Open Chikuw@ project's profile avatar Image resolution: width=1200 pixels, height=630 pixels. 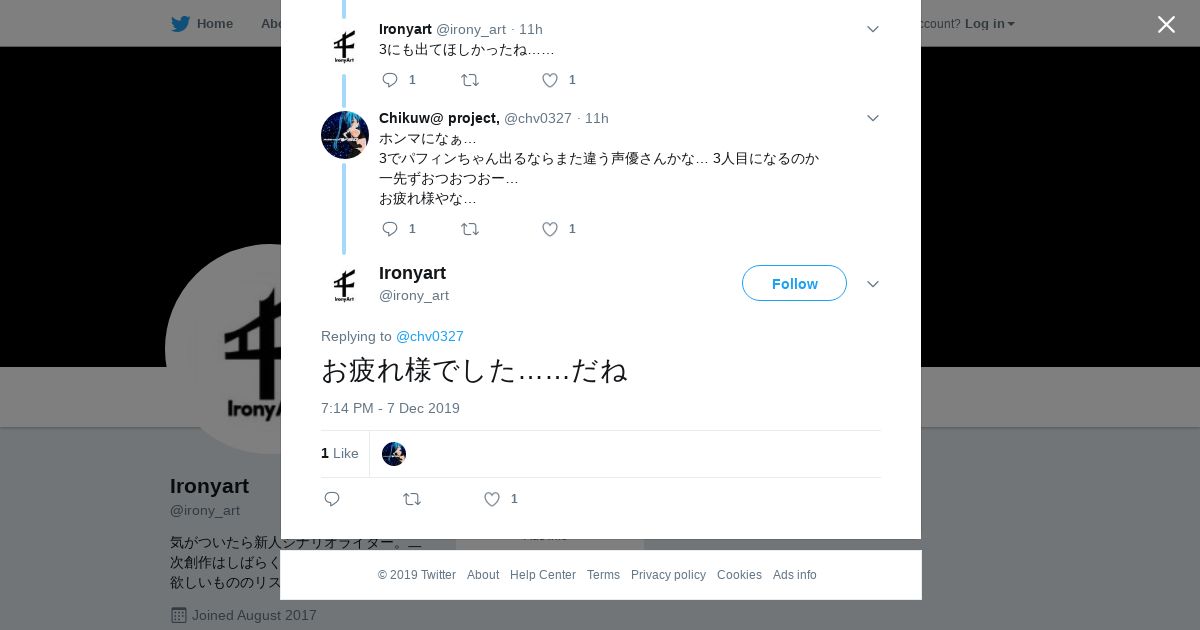(345, 135)
